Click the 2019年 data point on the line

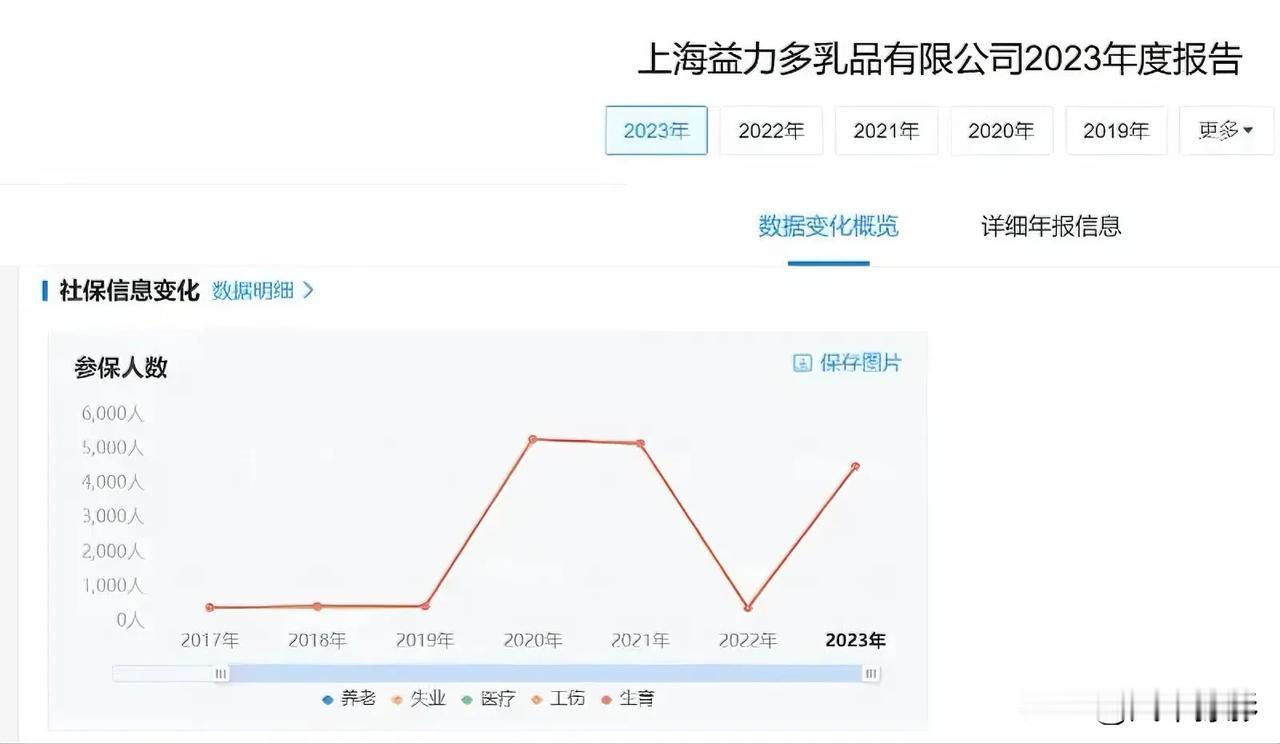(x=425, y=606)
